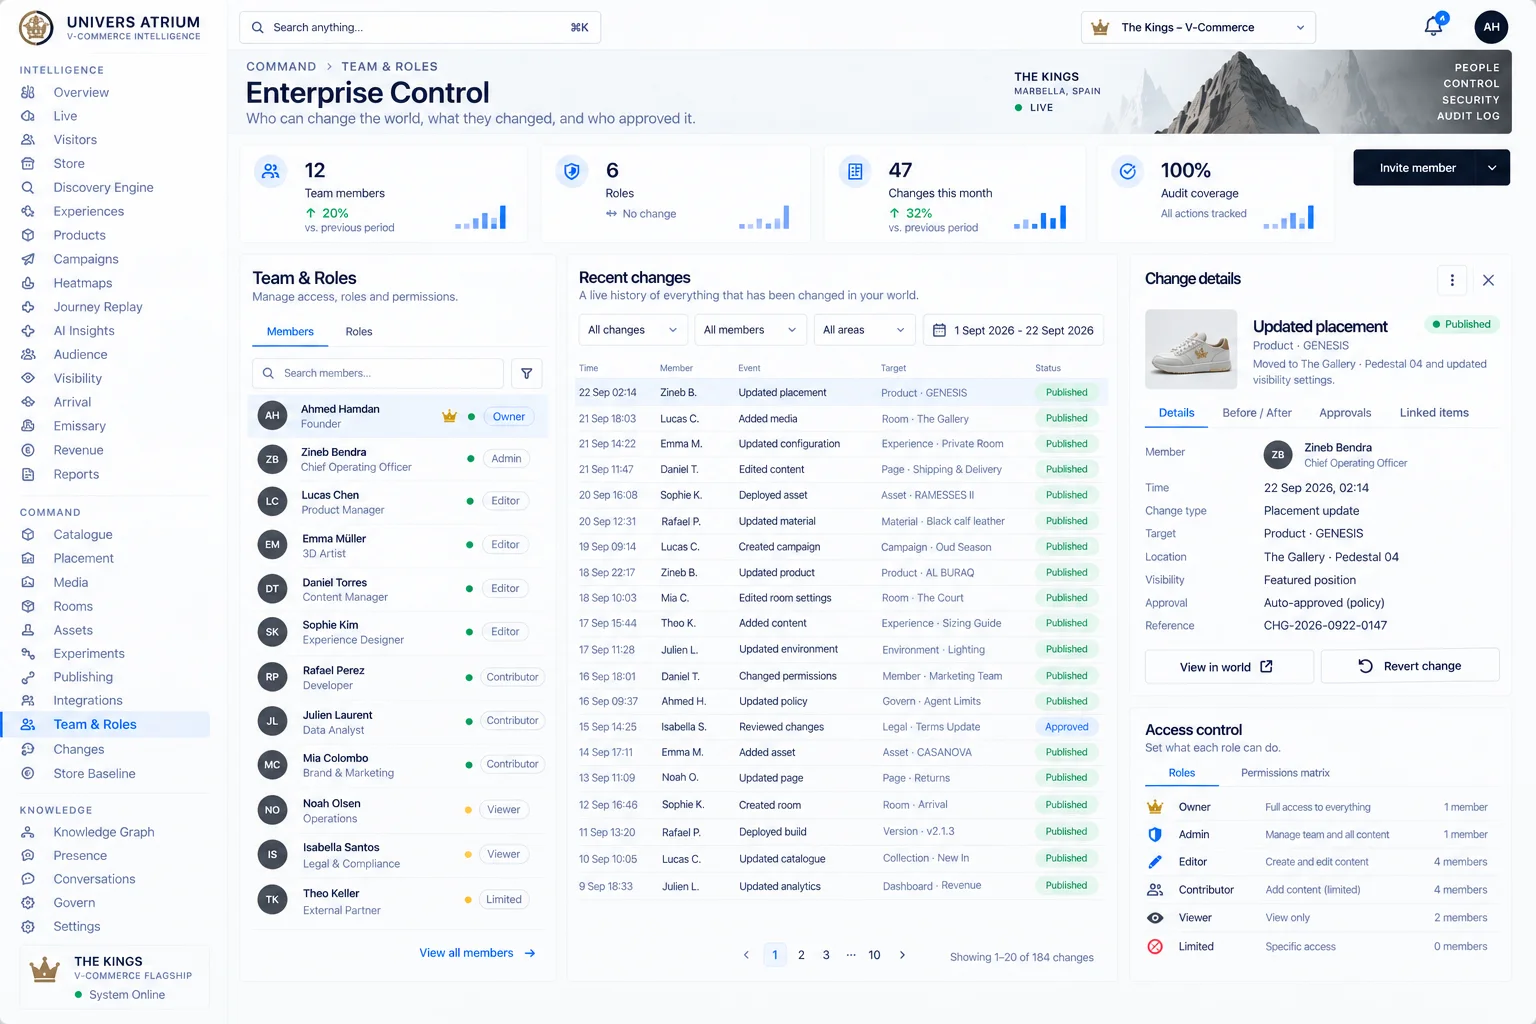The image size is (1536, 1024).
Task: Click the Univers Atrium logo
Action: tap(36, 28)
